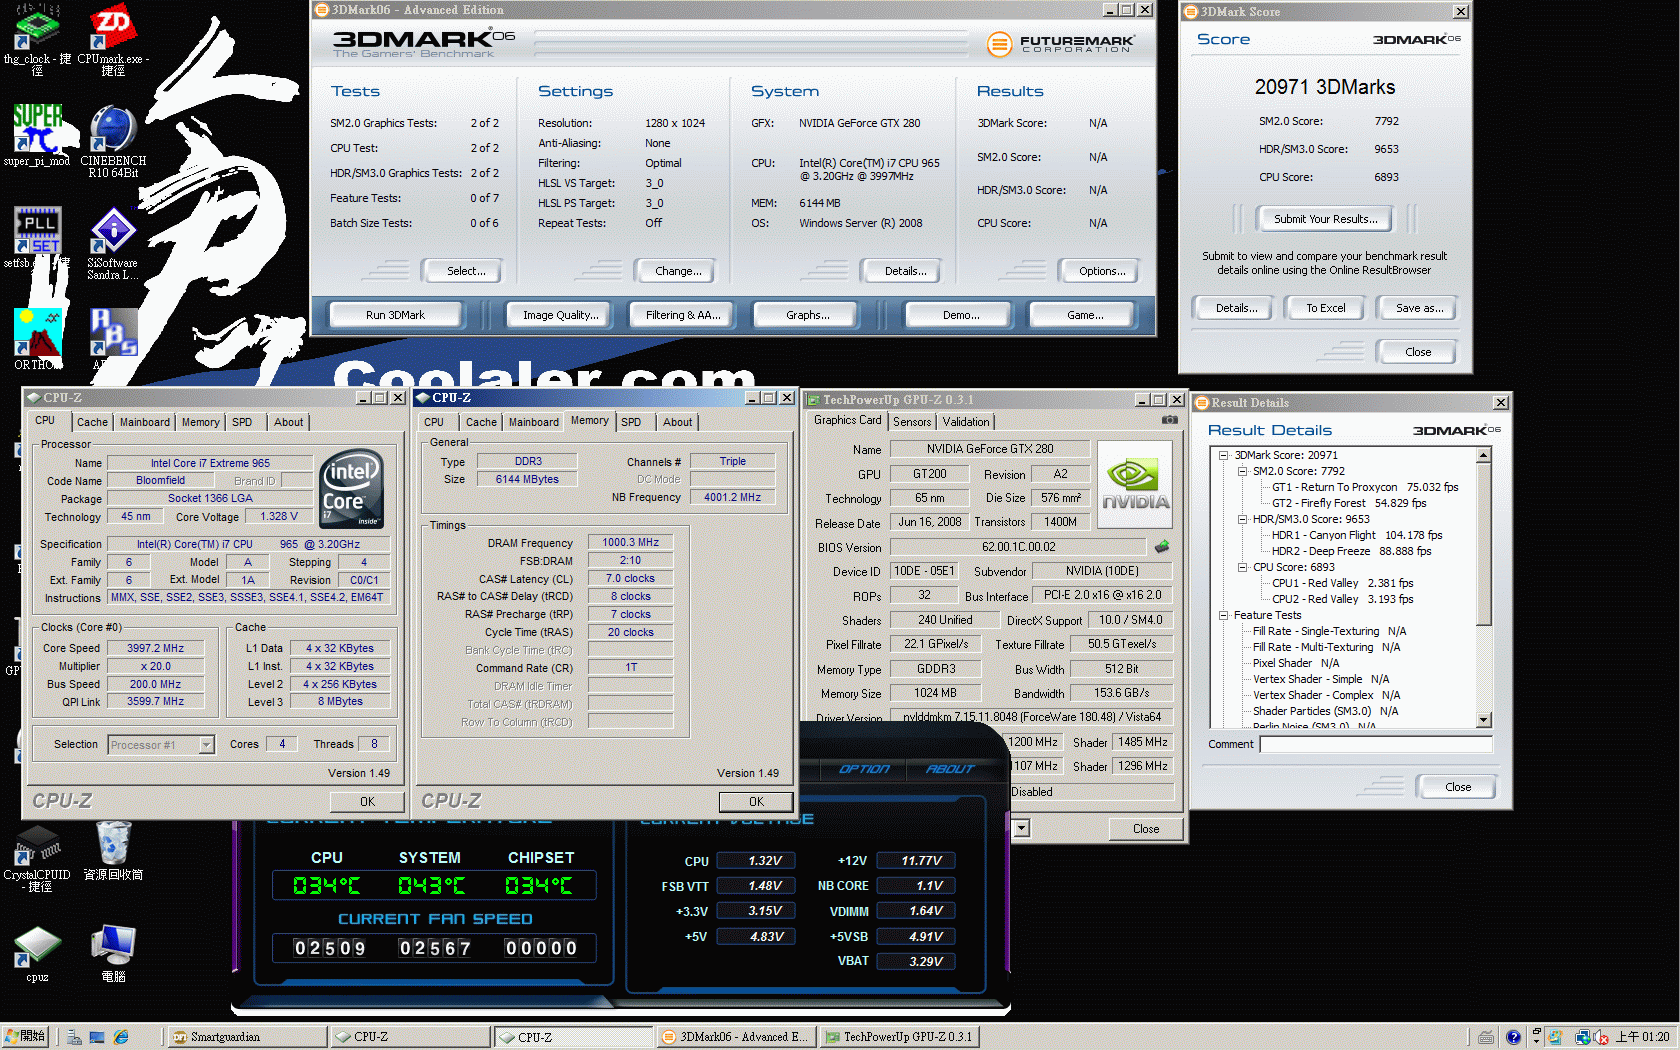Click Close button in Result Details
This screenshot has width=1680, height=1050.
coord(1458,787)
